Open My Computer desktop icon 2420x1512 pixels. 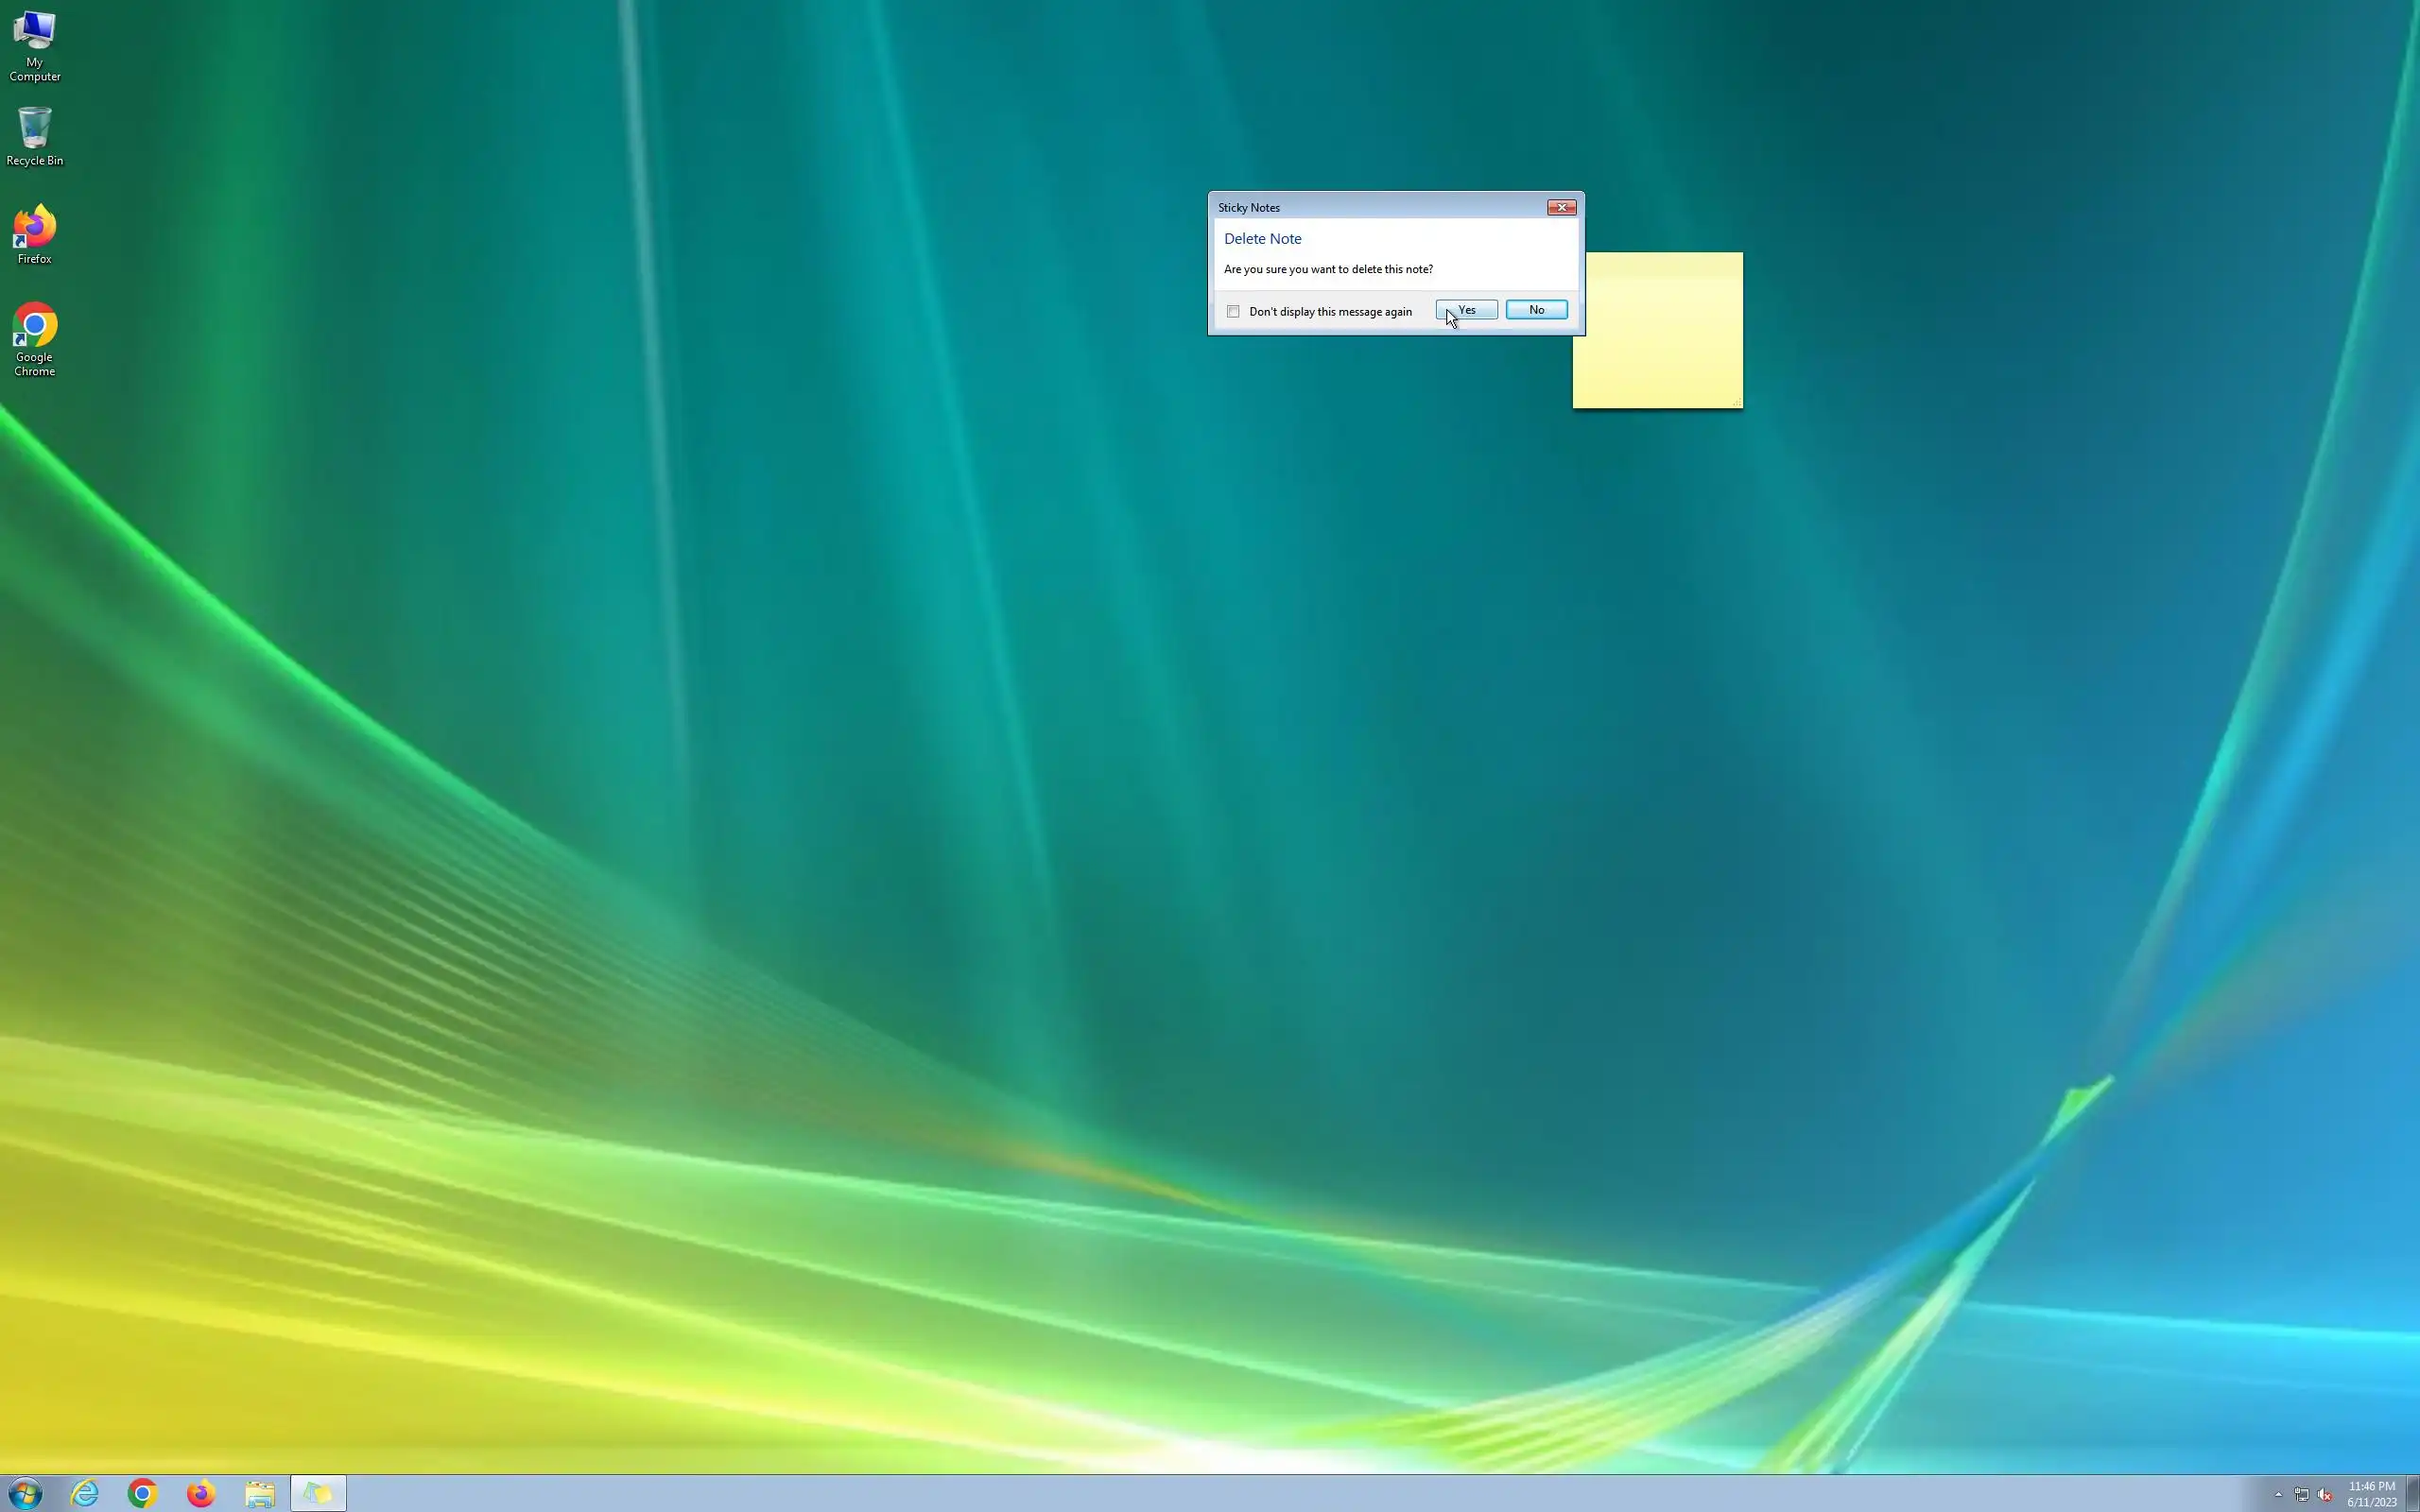(35, 45)
